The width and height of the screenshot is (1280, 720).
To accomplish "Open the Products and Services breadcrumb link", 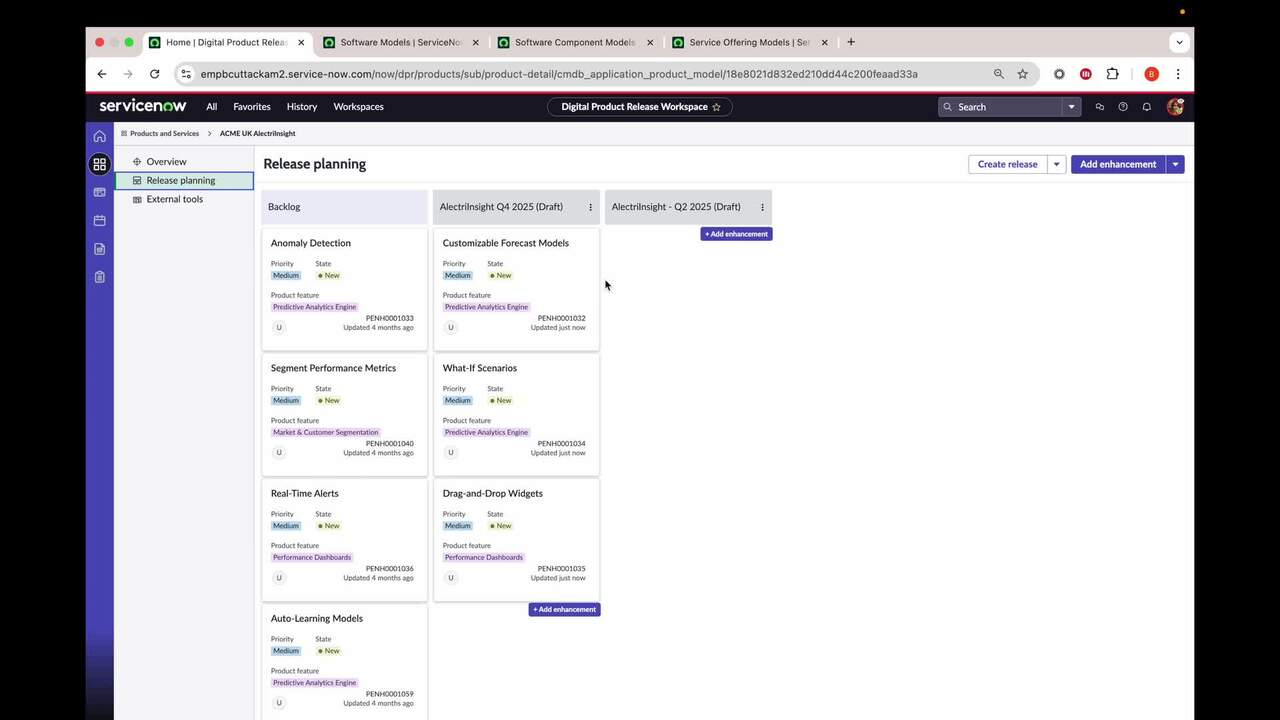I will pos(163,133).
